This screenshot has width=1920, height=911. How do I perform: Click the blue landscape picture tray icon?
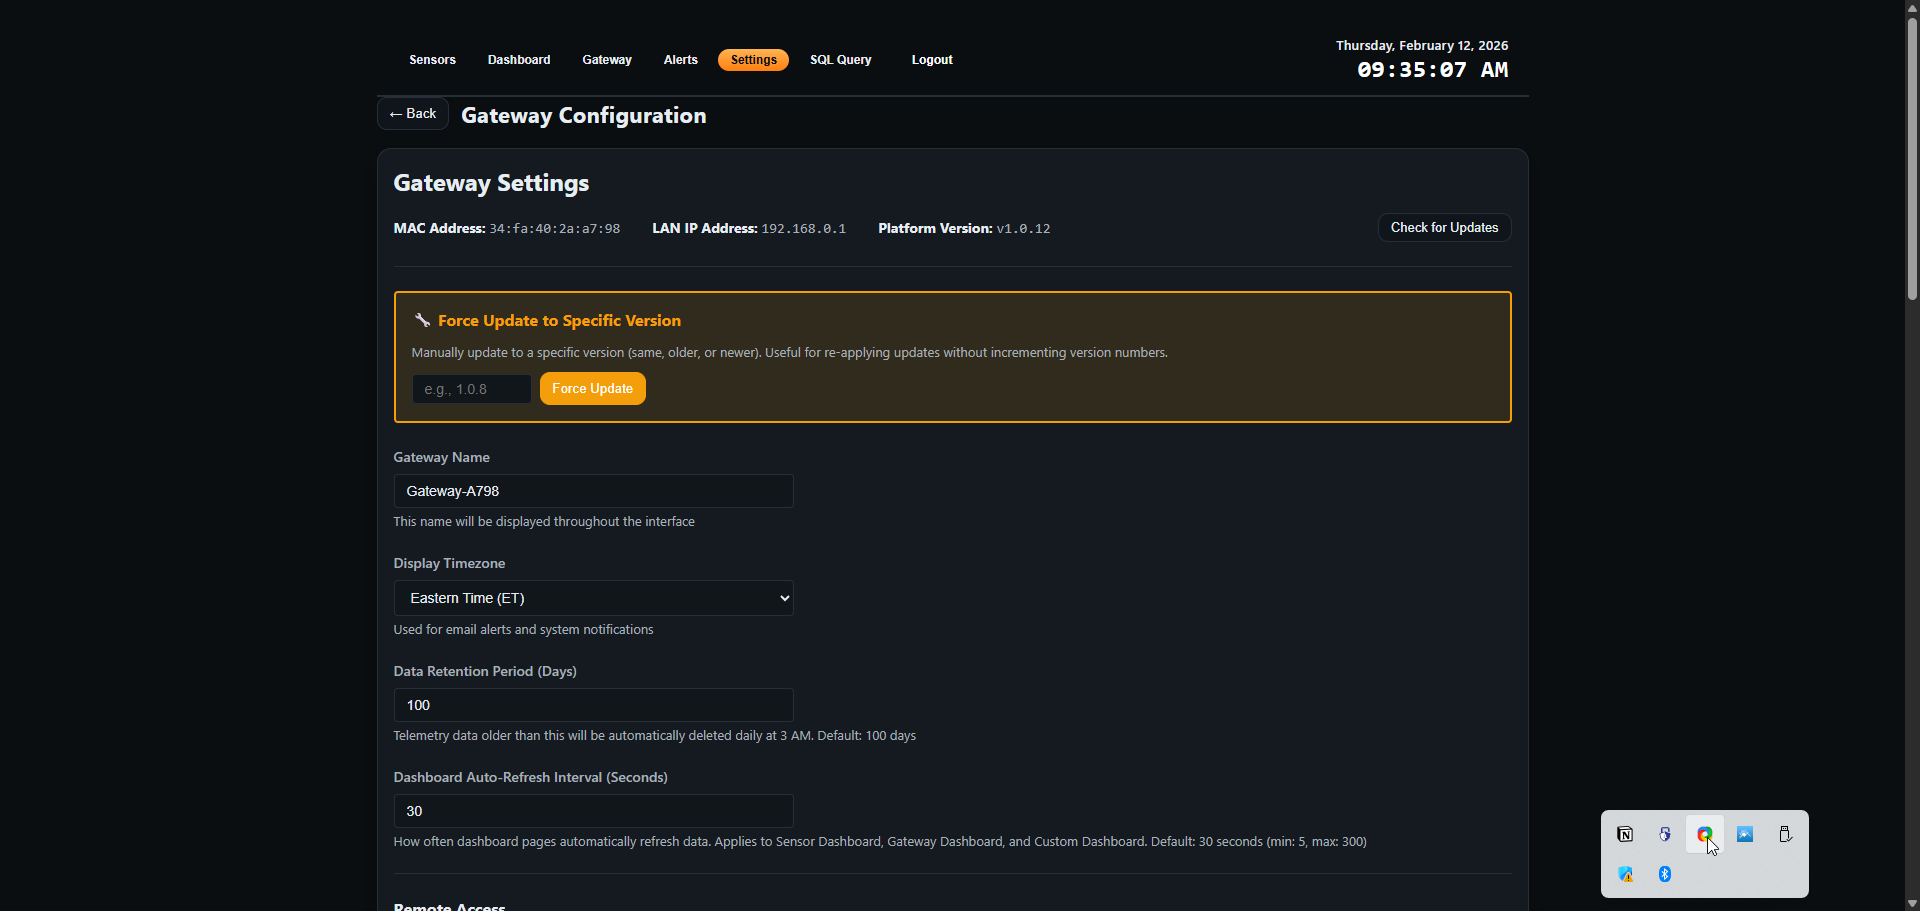[1745, 834]
